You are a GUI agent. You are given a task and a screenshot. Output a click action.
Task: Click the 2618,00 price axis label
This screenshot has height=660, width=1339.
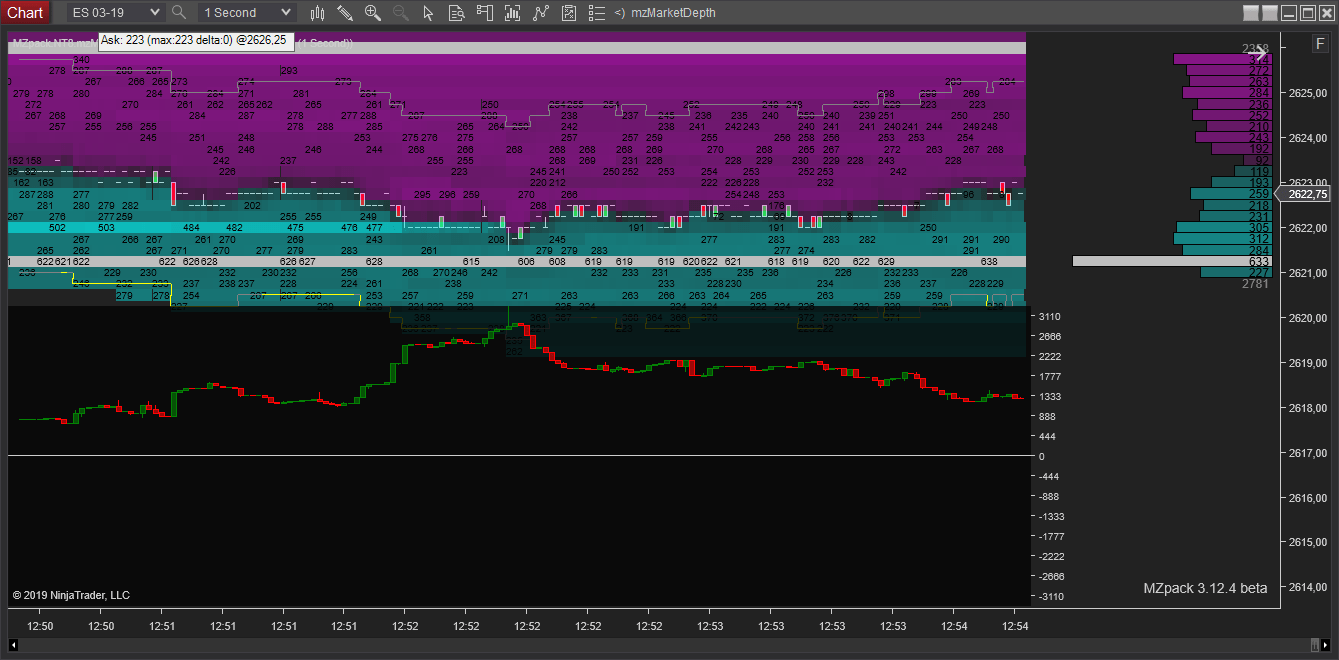1308,408
